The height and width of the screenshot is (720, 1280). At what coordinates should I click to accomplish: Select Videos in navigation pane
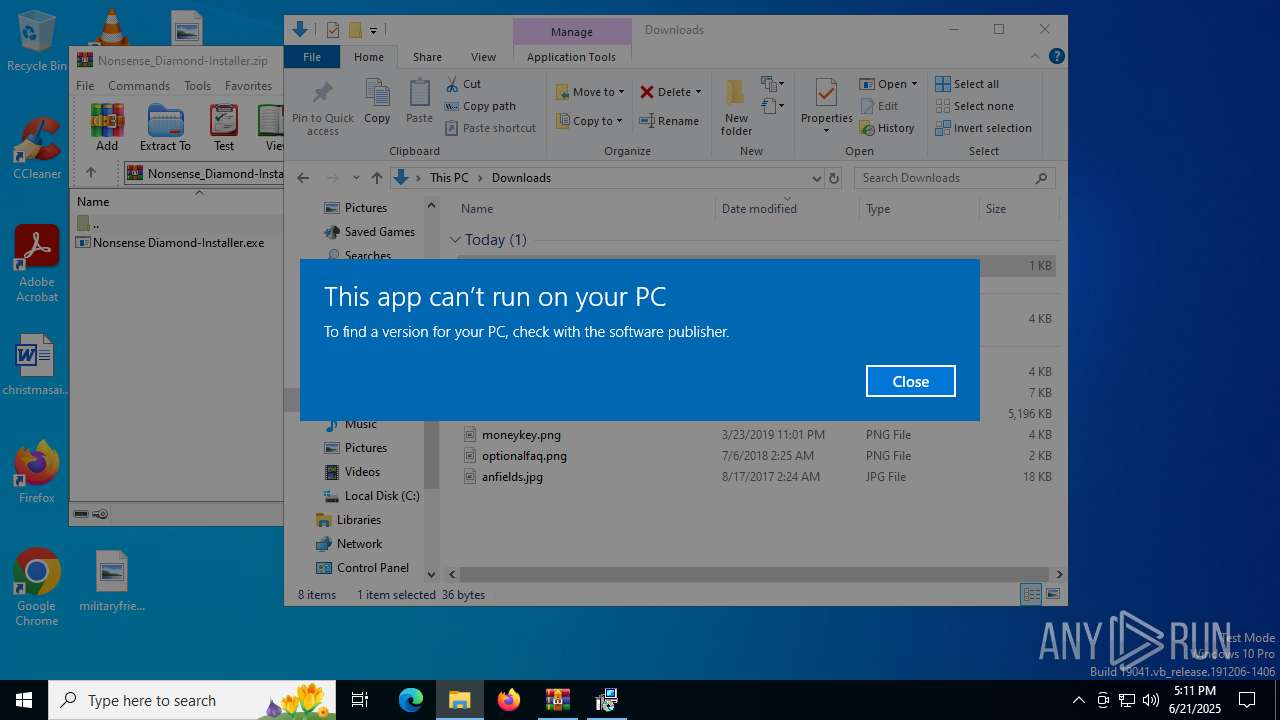pyautogui.click(x=362, y=472)
